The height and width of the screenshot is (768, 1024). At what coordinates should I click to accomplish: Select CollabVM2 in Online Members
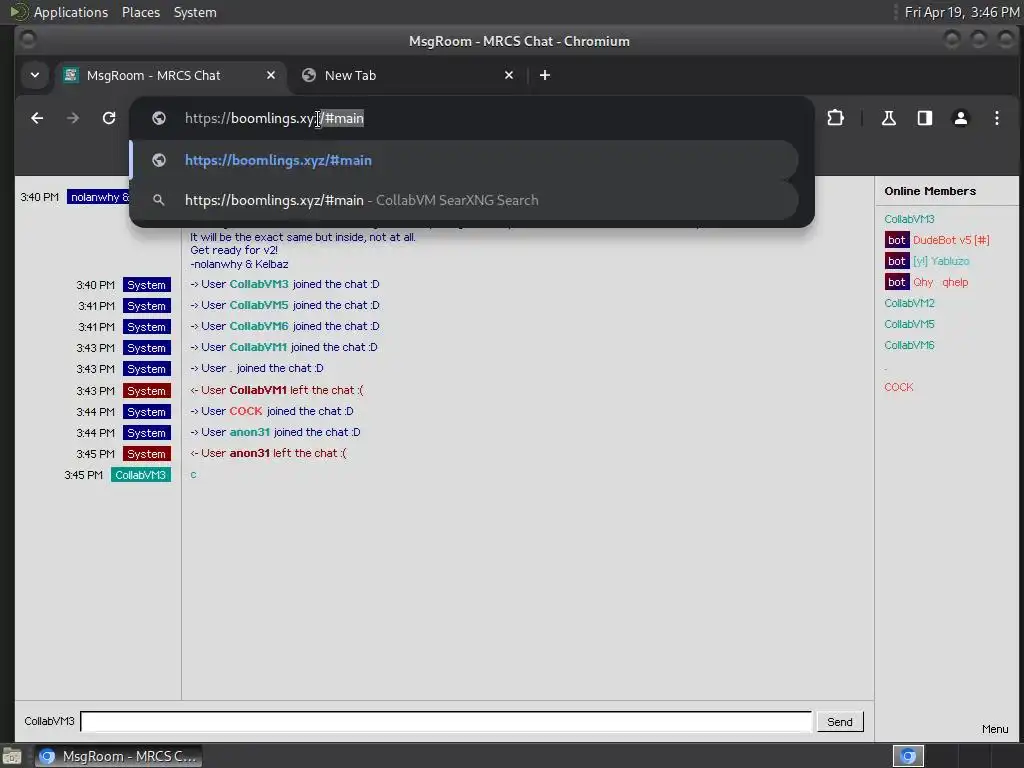pos(909,303)
